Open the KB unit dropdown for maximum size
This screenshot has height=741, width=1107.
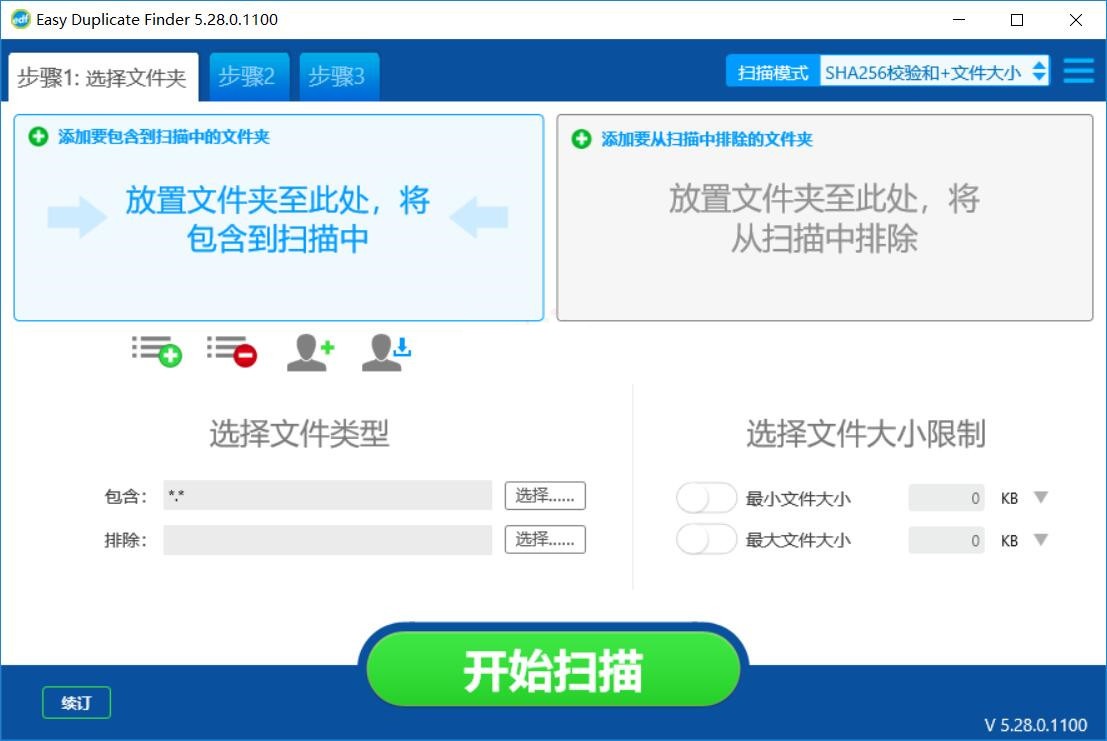pyautogui.click(x=1040, y=540)
